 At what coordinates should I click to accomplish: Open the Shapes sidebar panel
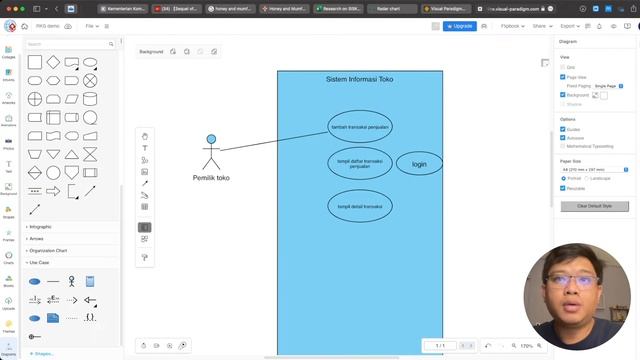9,212
